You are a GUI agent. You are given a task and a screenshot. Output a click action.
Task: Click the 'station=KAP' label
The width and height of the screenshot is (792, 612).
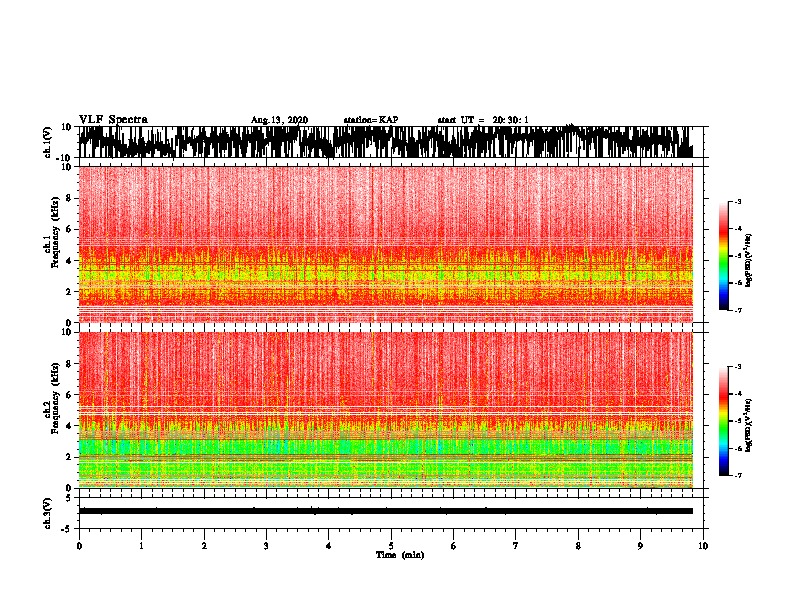coord(371,120)
